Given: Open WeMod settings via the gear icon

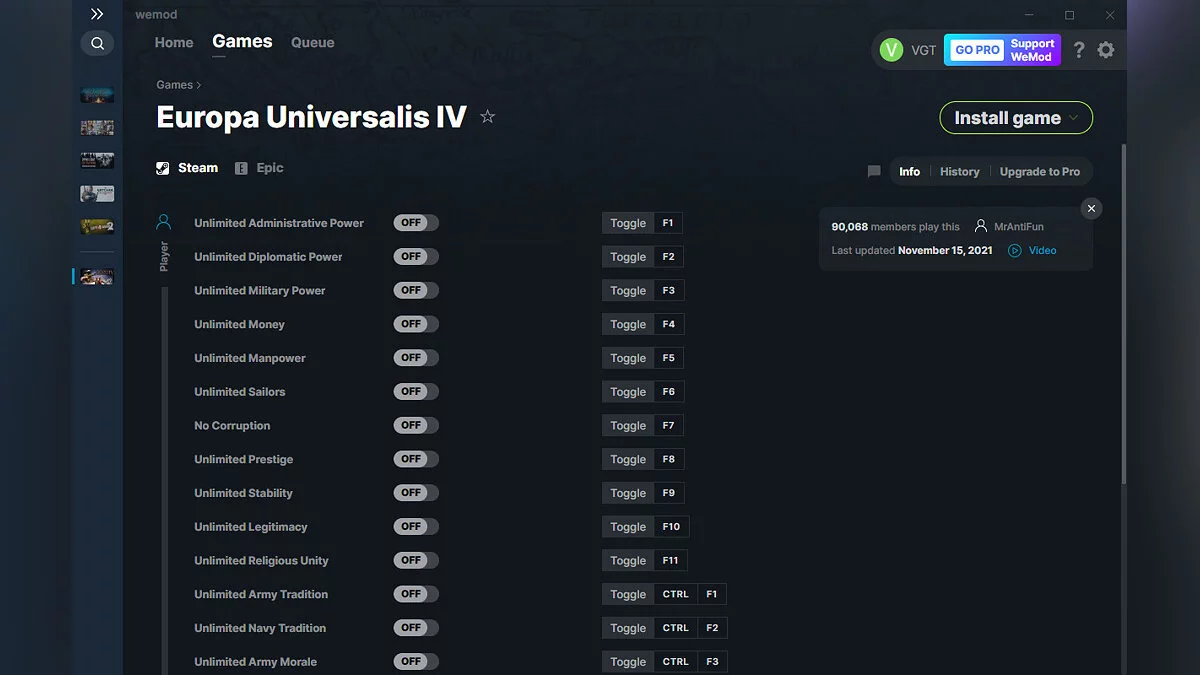Looking at the screenshot, I should point(1106,49).
